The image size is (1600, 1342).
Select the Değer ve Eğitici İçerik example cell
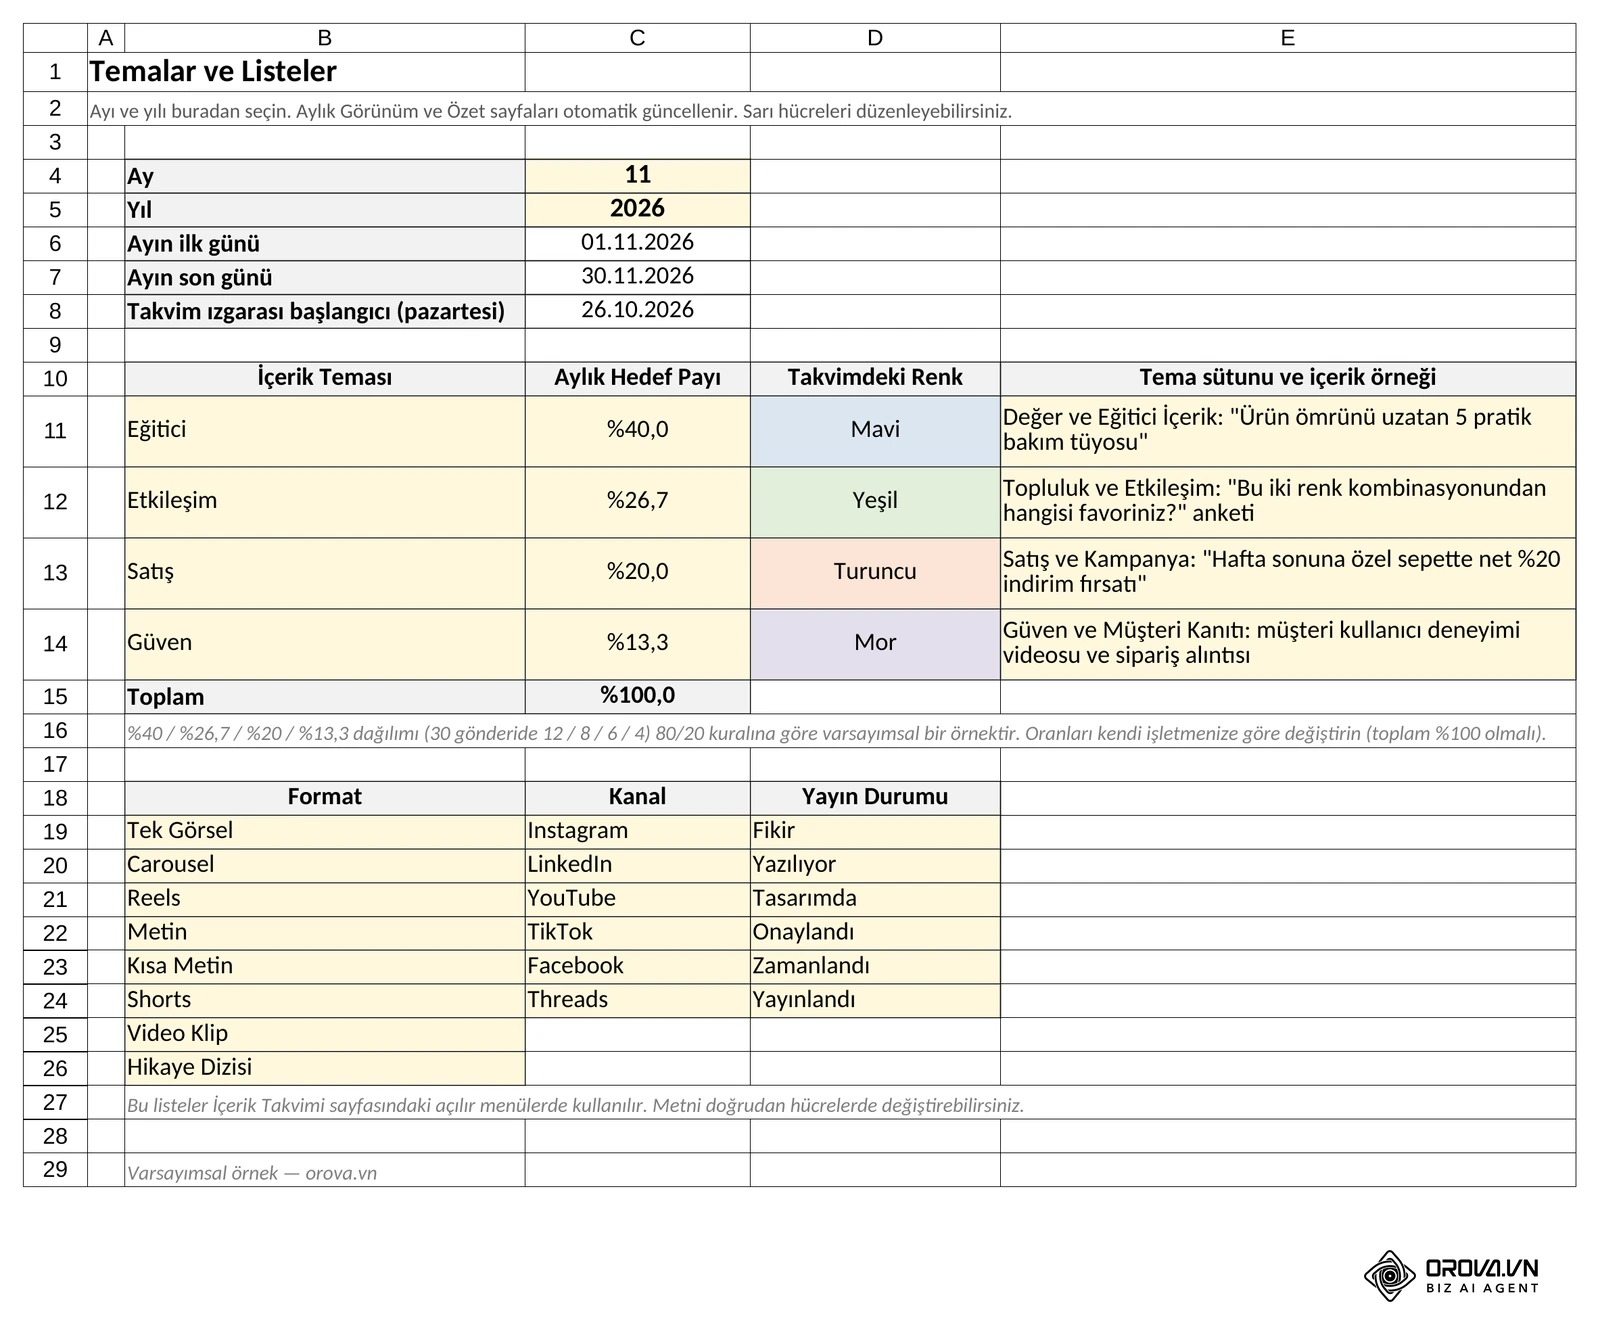[1288, 431]
